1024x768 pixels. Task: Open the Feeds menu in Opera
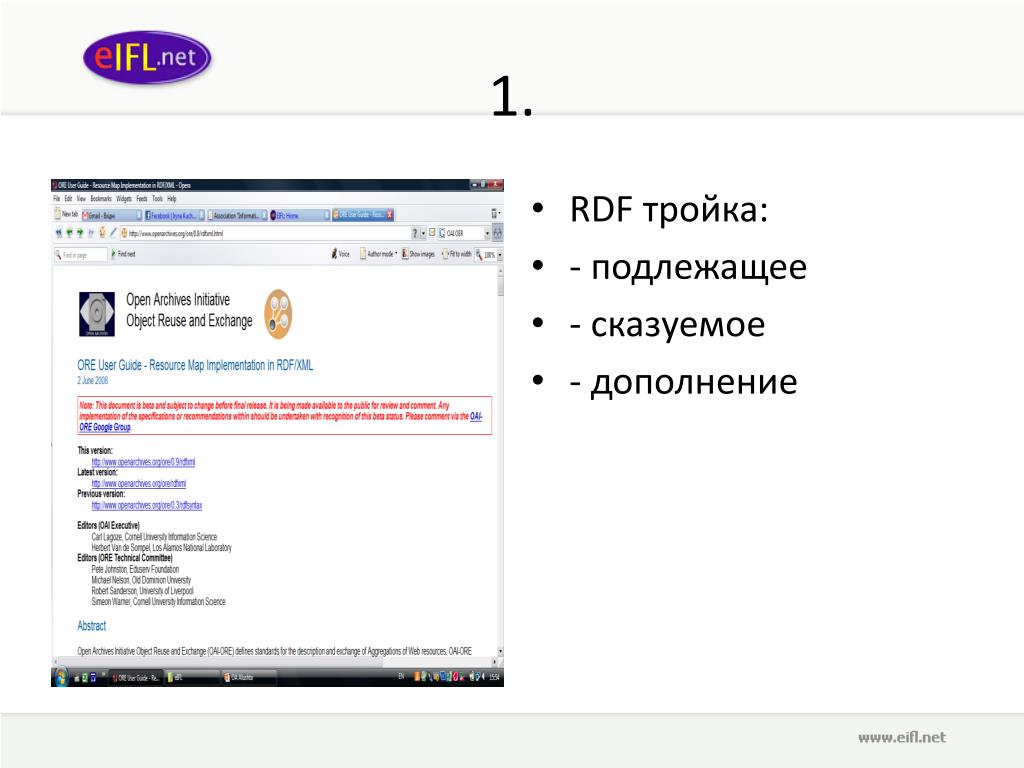[142, 199]
